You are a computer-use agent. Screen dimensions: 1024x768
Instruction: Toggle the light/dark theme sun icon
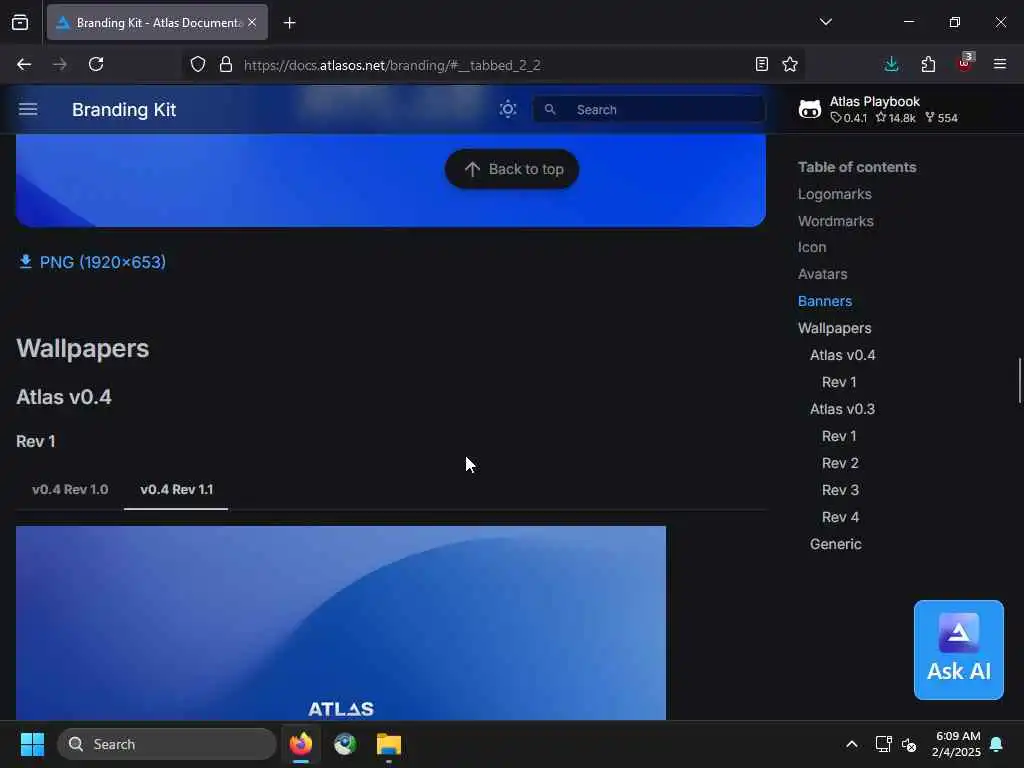pyautogui.click(x=507, y=109)
